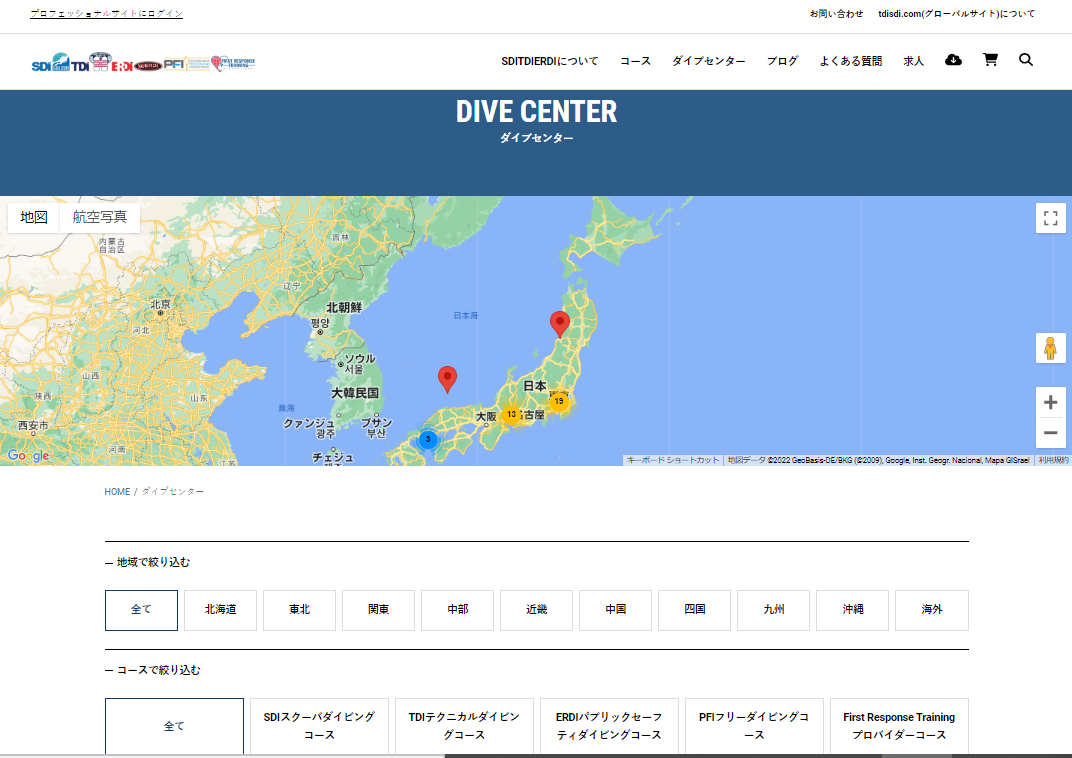Zoom in on the map
This screenshot has width=1072, height=758.
(x=1050, y=403)
